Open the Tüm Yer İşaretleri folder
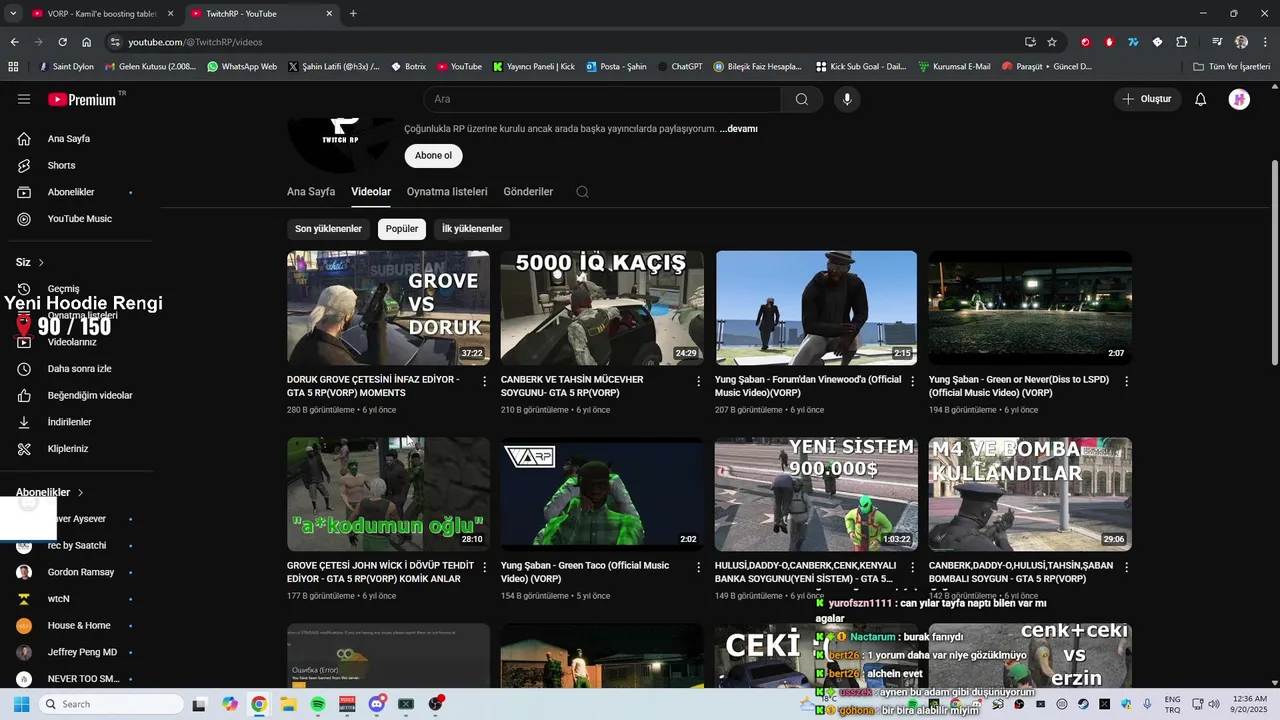 point(1232,67)
